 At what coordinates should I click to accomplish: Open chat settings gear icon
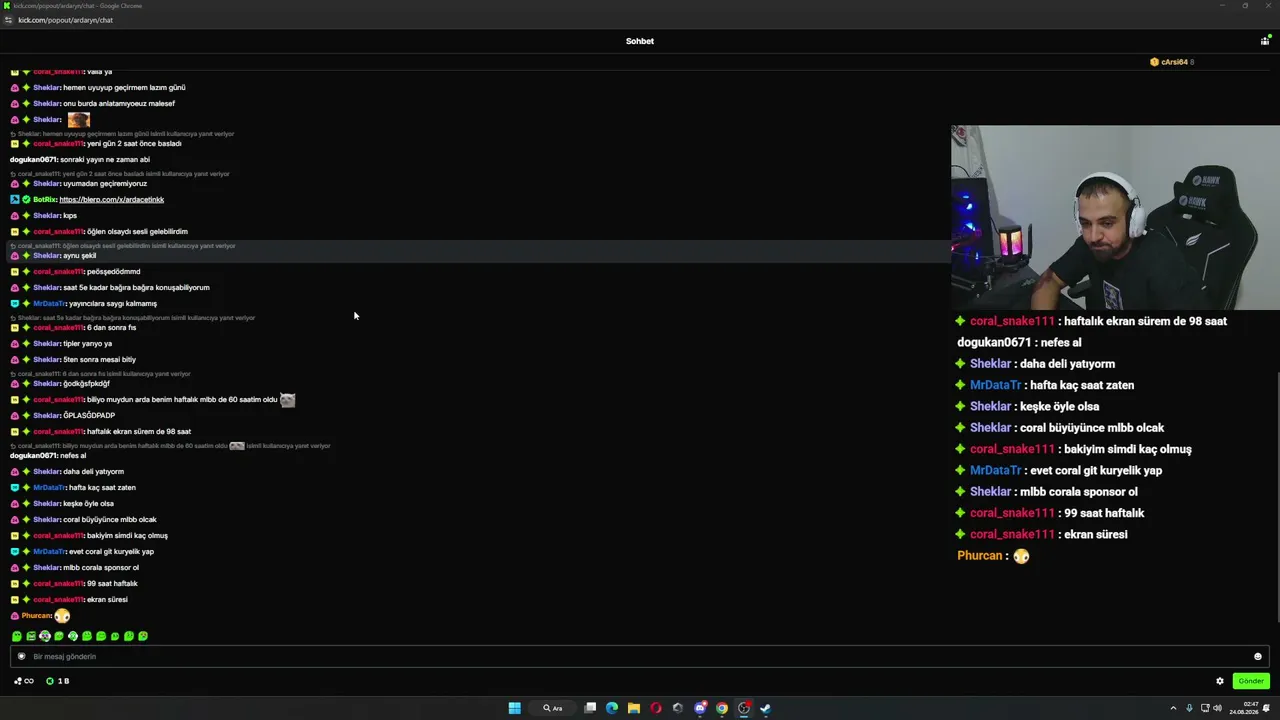tap(1220, 681)
